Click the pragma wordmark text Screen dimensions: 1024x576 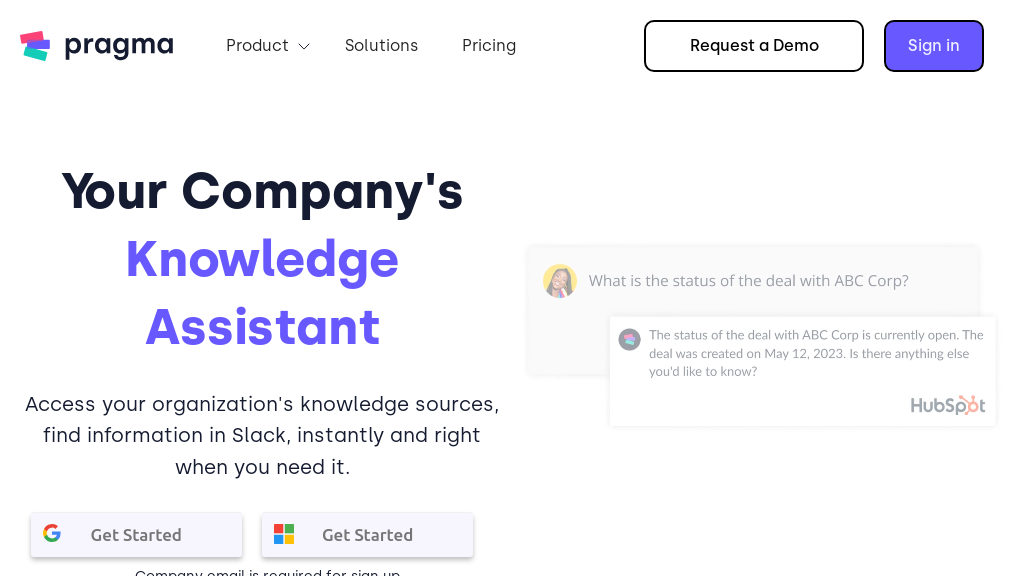click(119, 46)
